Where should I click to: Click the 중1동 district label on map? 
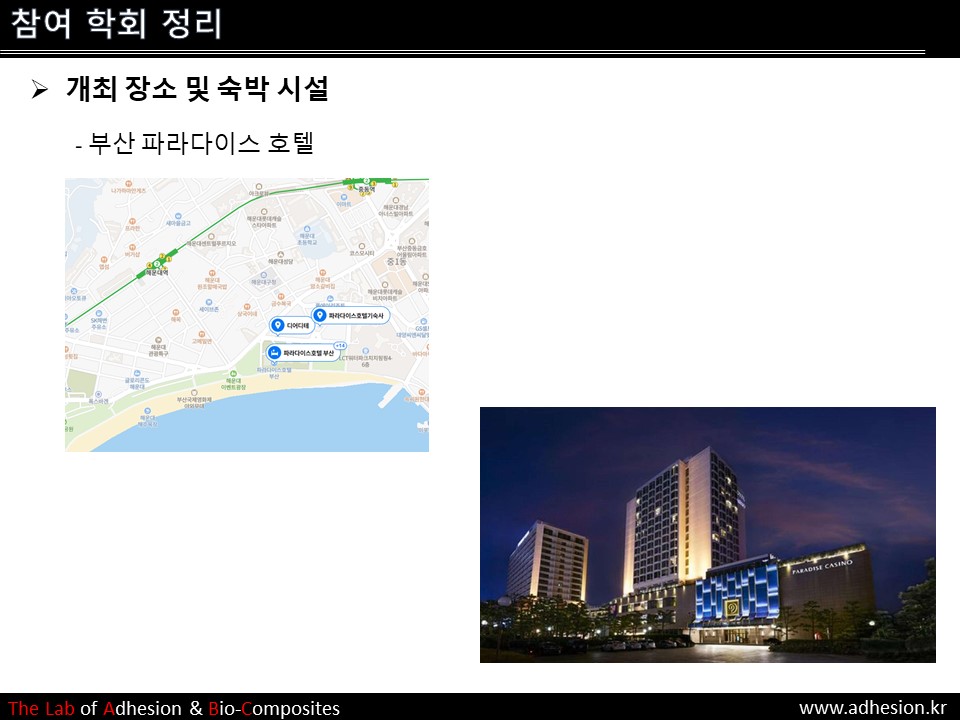(396, 261)
